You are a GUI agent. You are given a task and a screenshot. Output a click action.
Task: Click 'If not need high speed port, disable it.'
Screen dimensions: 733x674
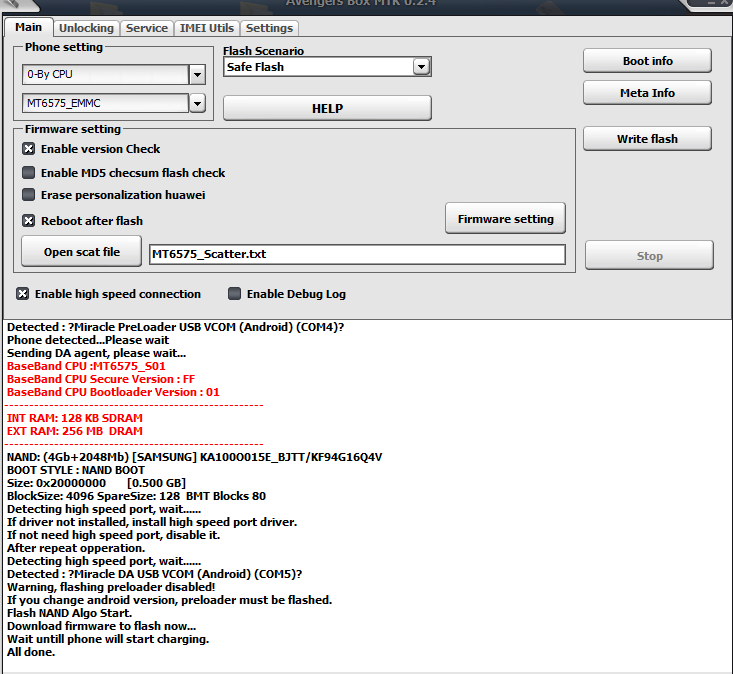(x=113, y=535)
